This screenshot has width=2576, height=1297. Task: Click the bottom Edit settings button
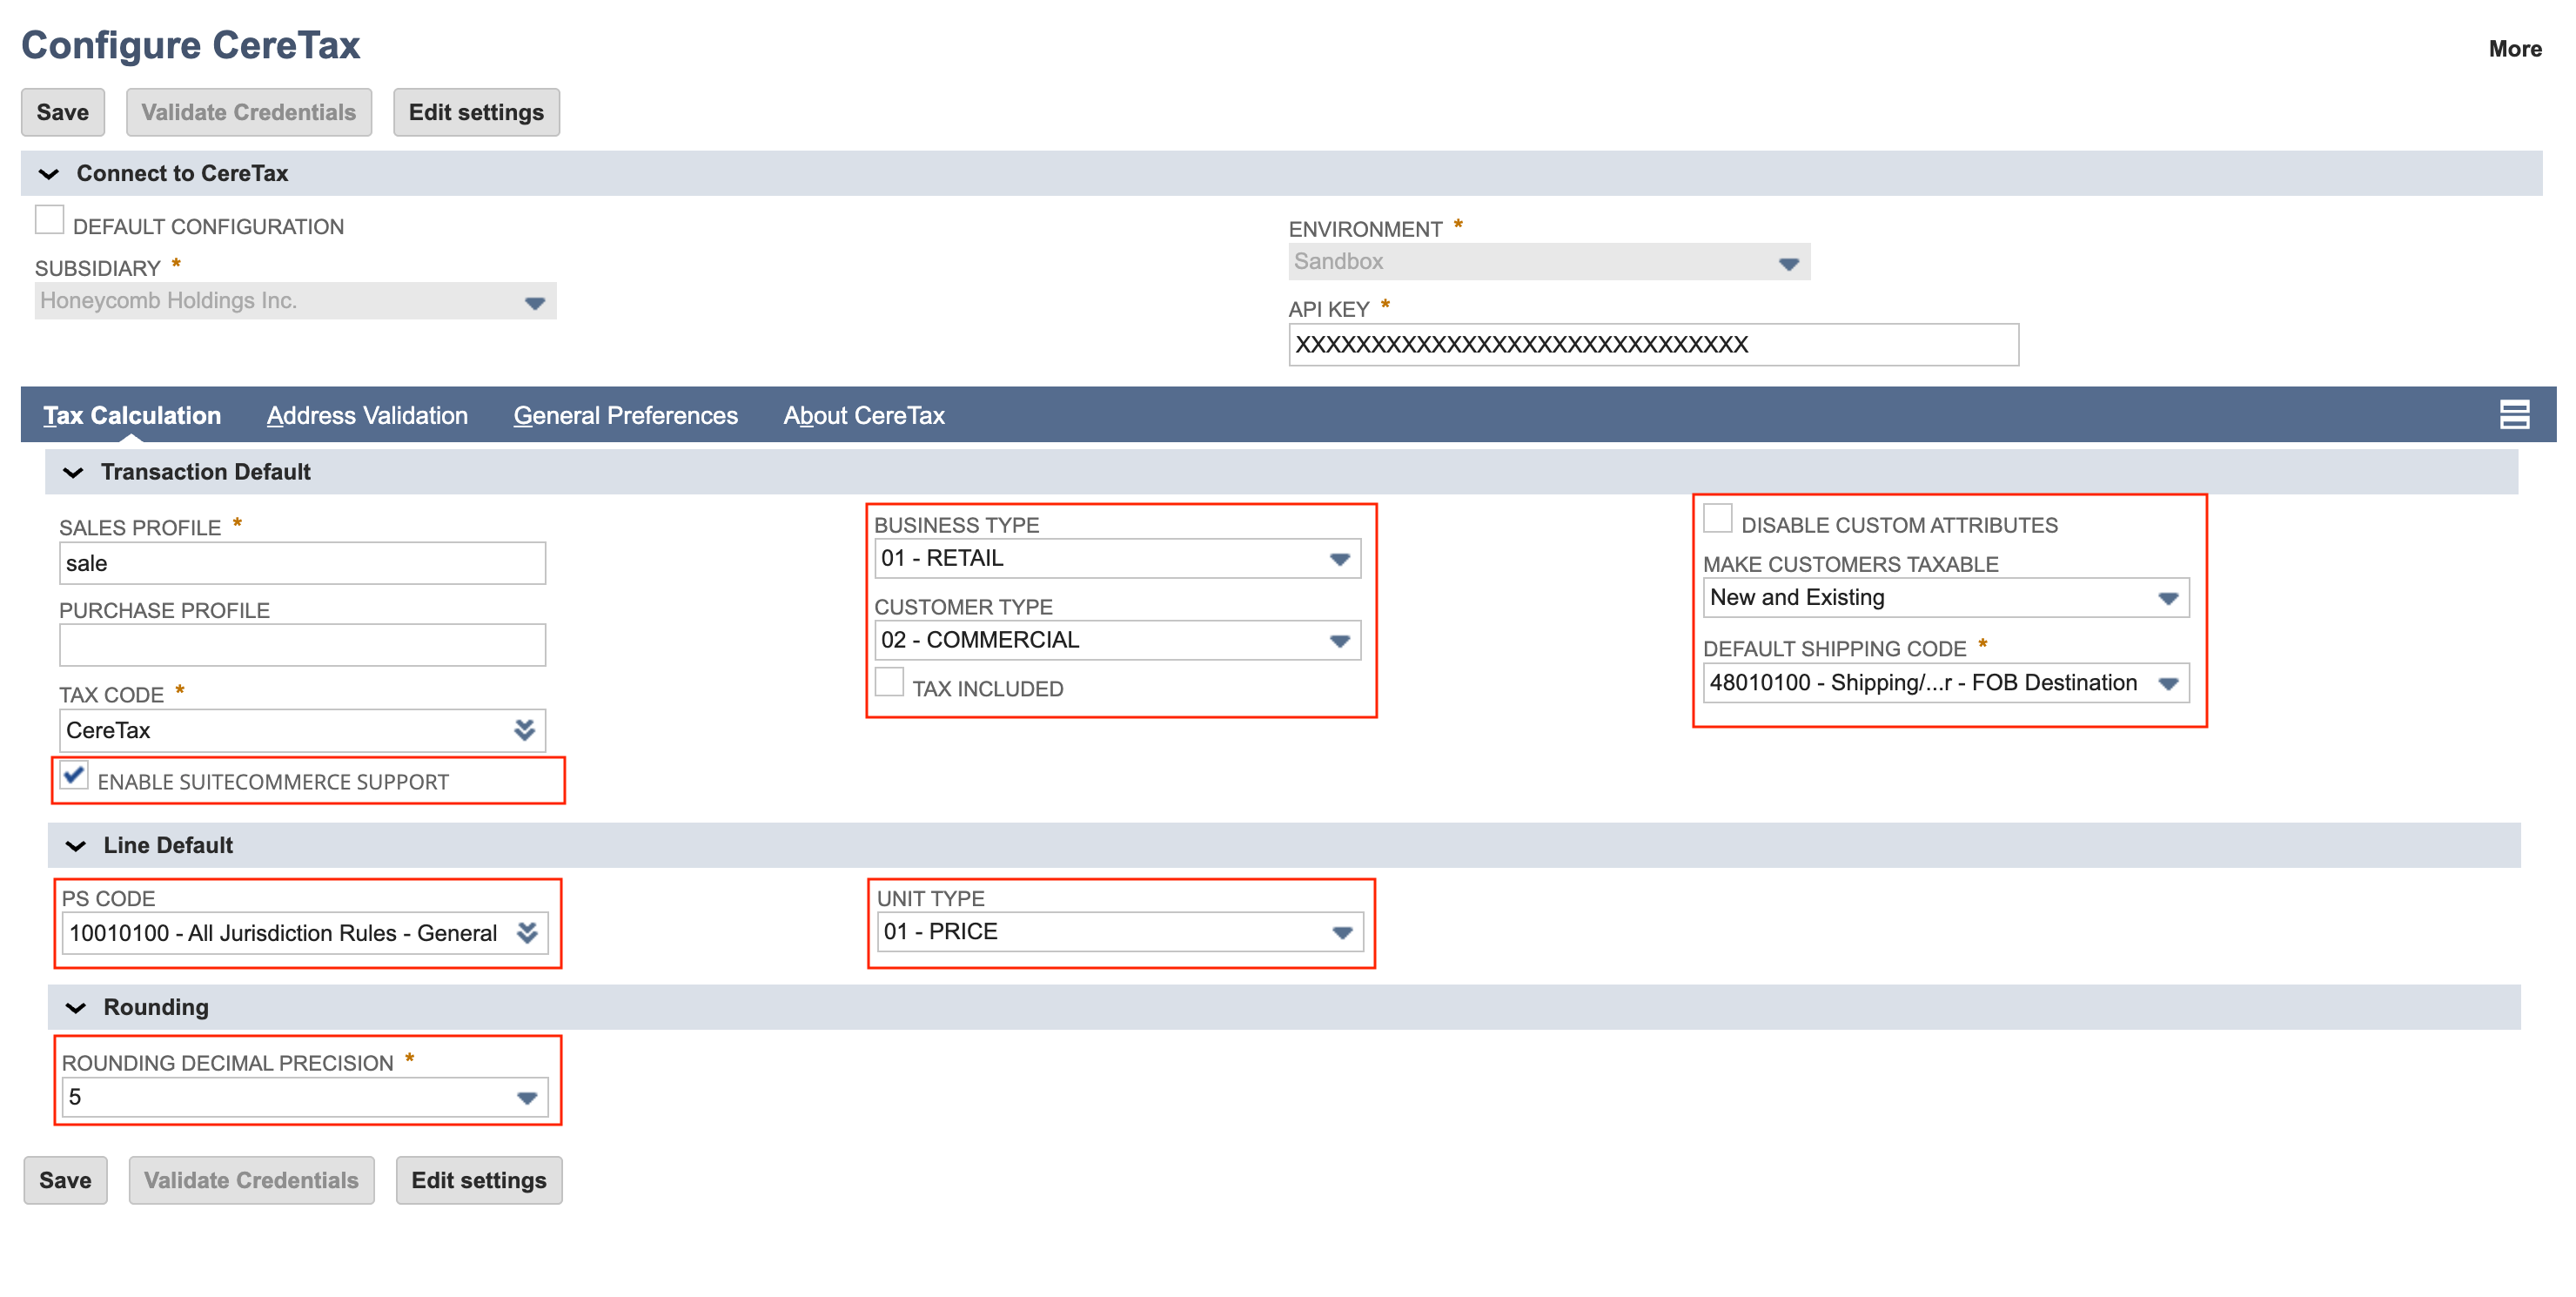tap(479, 1180)
